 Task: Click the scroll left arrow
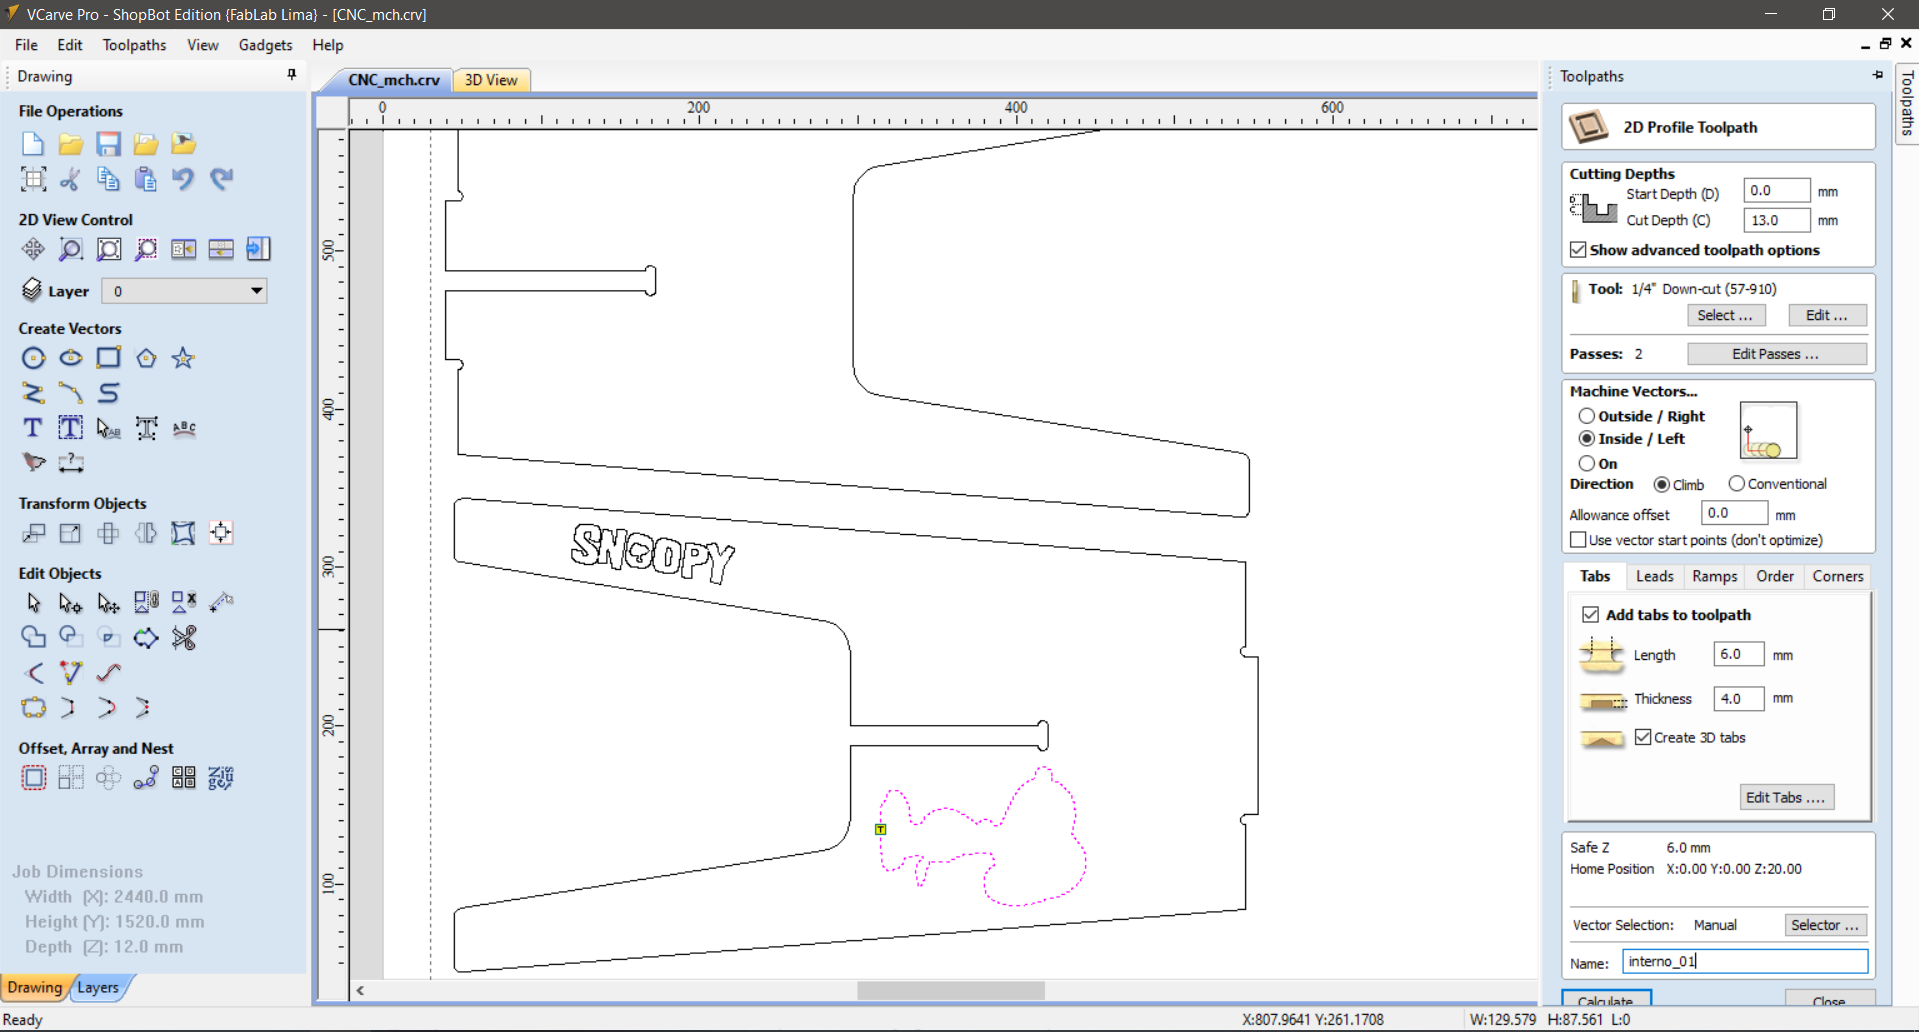point(360,990)
